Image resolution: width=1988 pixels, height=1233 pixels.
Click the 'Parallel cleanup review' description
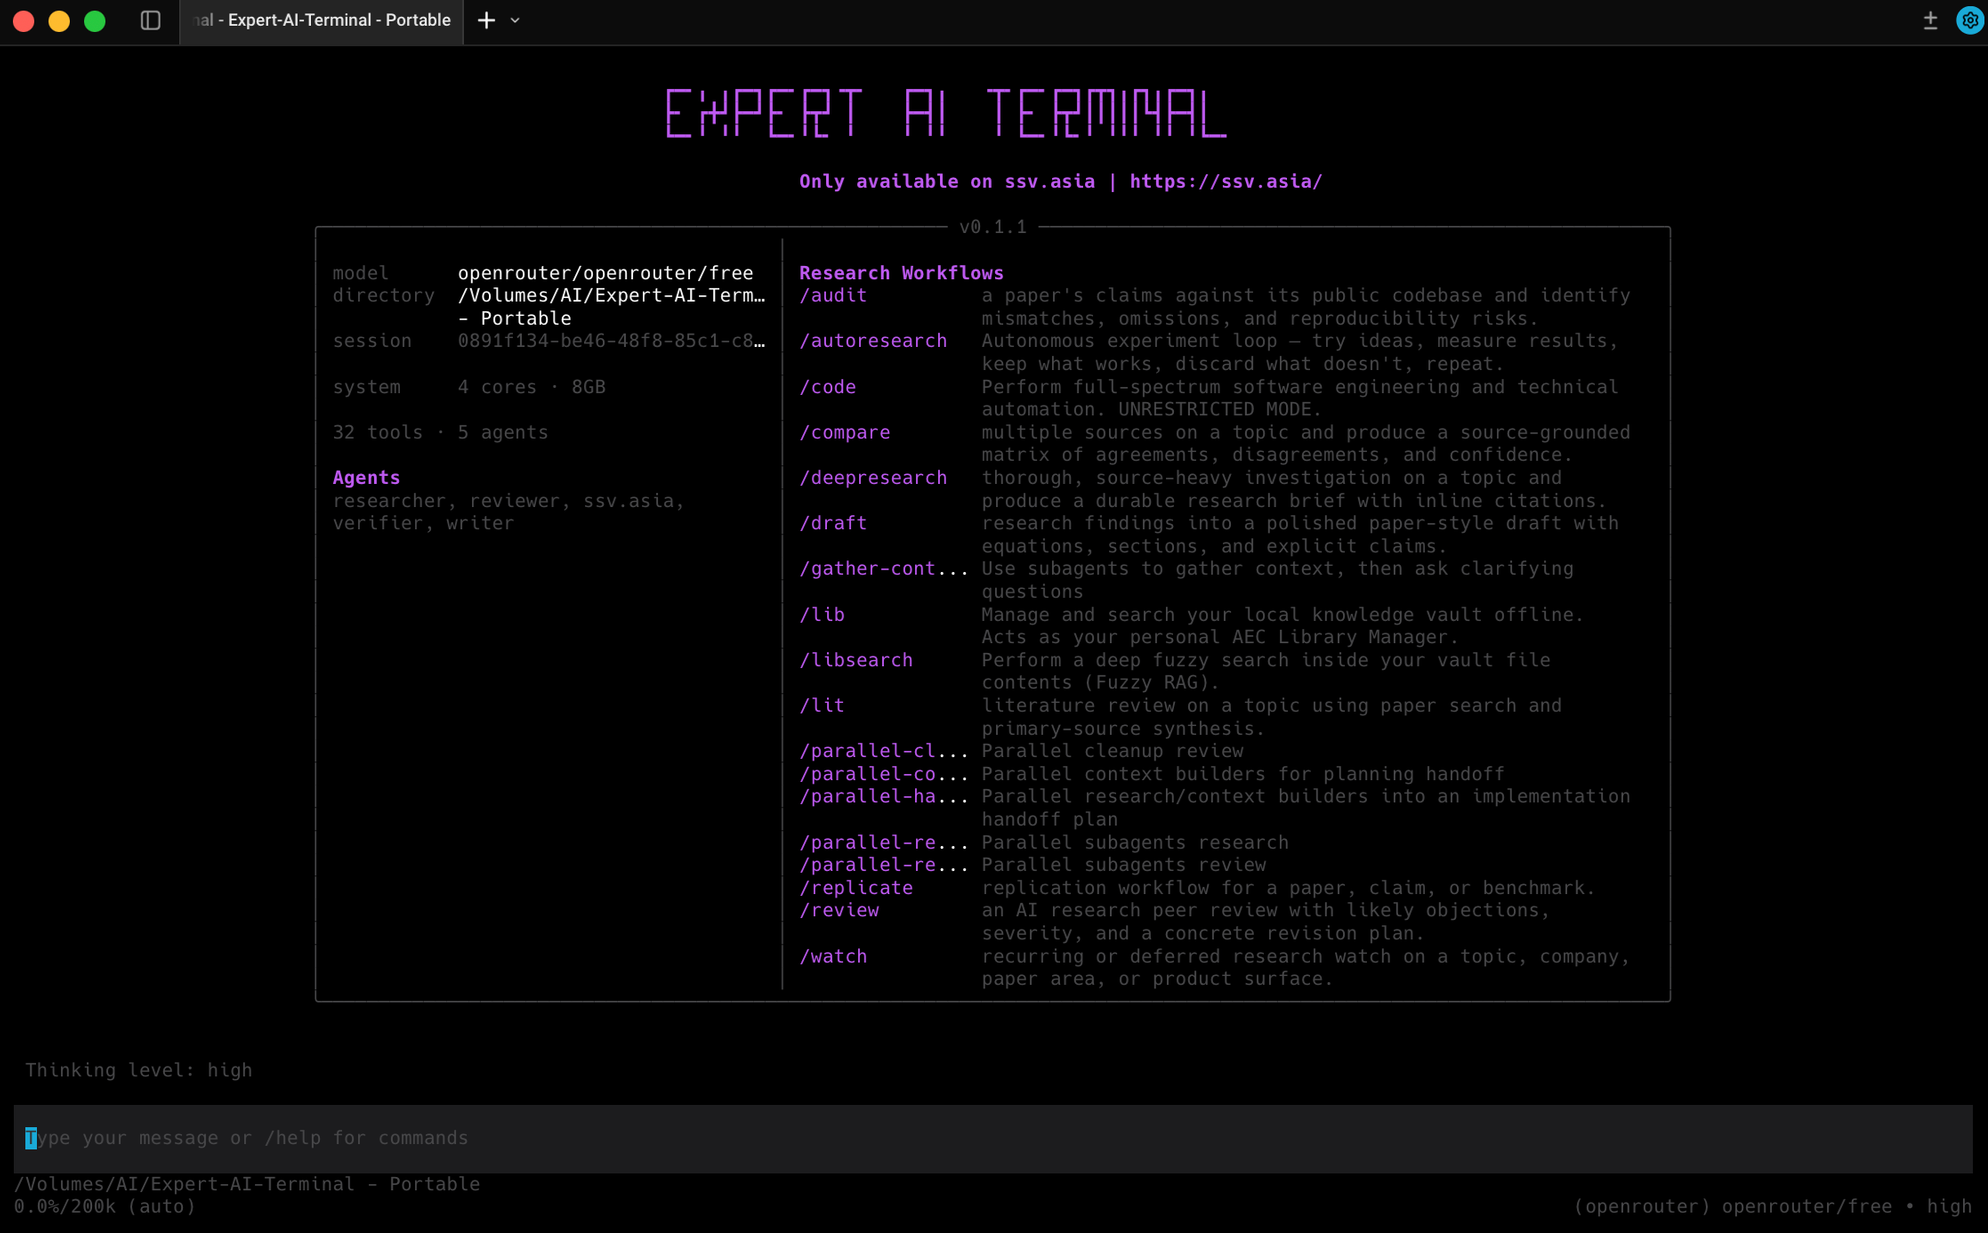pos(1112,751)
